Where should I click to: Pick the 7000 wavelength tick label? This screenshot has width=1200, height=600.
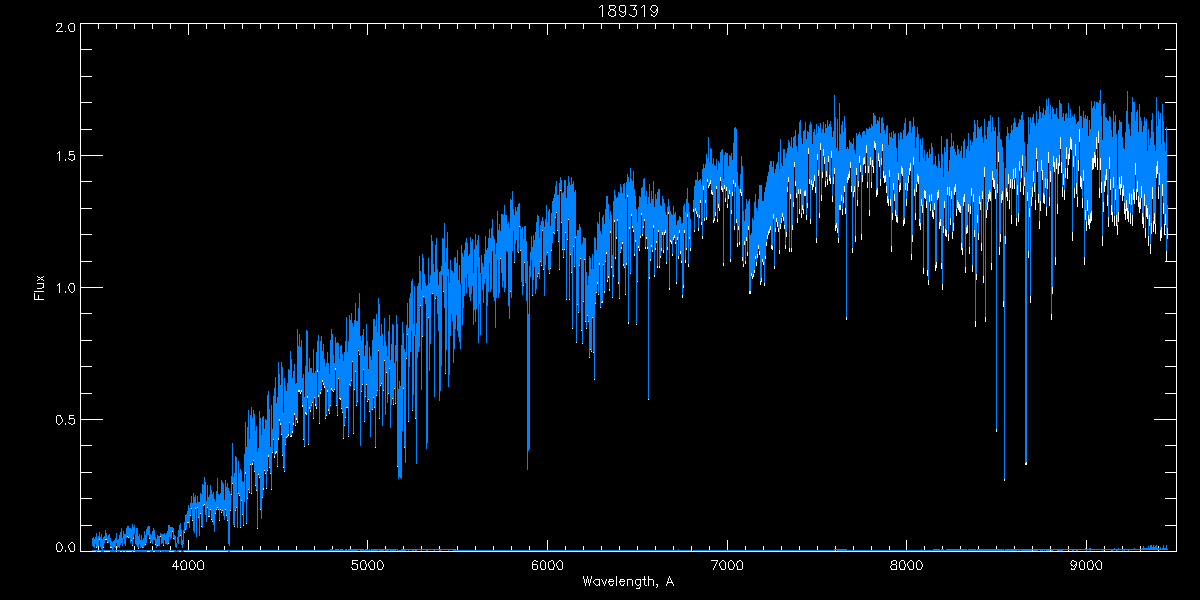click(x=727, y=566)
